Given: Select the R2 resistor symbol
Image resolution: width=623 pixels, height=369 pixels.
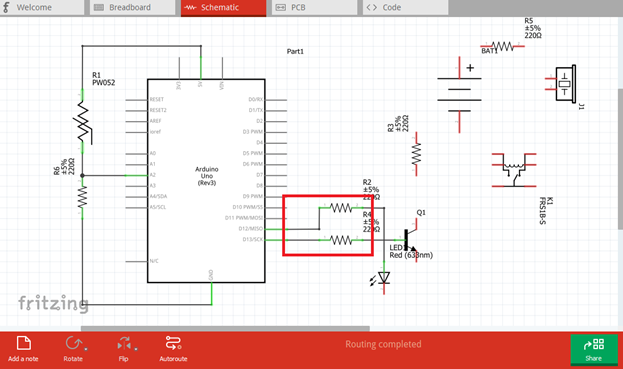Looking at the screenshot, I should pos(341,207).
